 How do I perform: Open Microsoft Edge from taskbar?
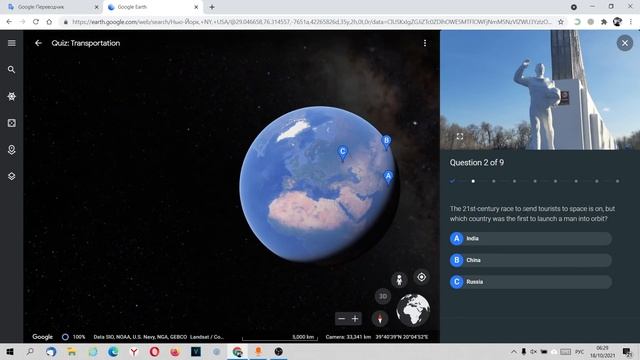pyautogui.click(x=113, y=351)
